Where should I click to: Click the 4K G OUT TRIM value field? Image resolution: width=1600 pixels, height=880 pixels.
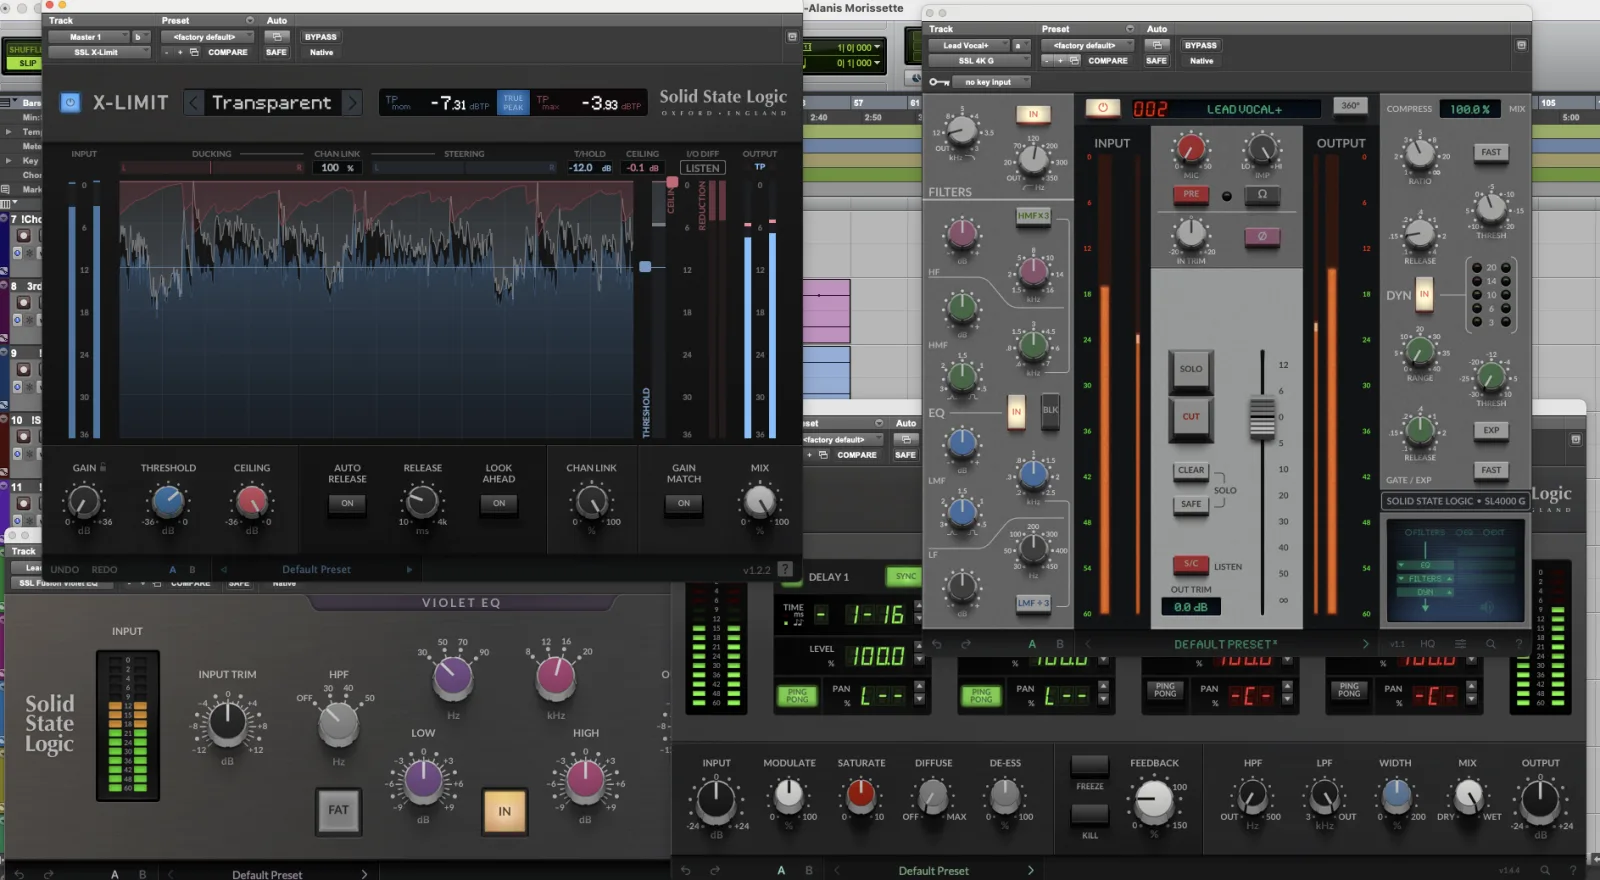[x=1191, y=607]
